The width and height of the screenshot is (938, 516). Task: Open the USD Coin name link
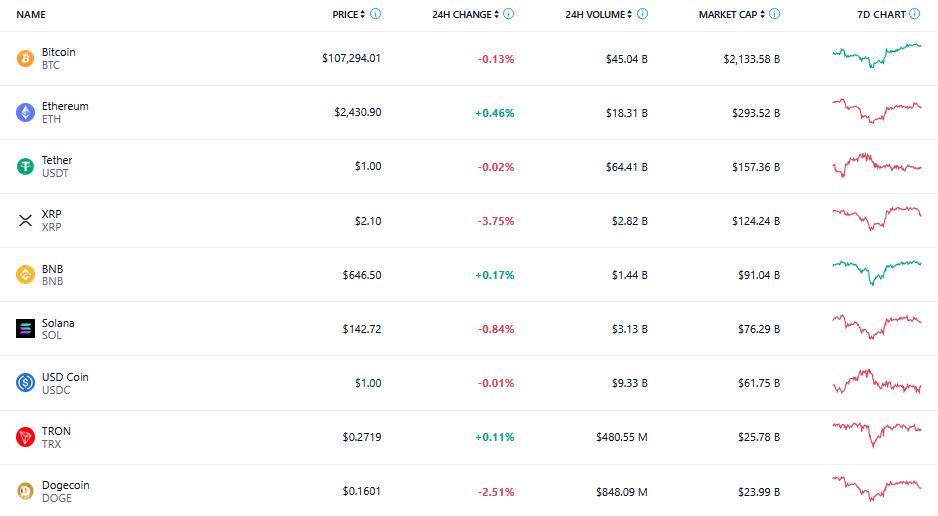point(65,377)
